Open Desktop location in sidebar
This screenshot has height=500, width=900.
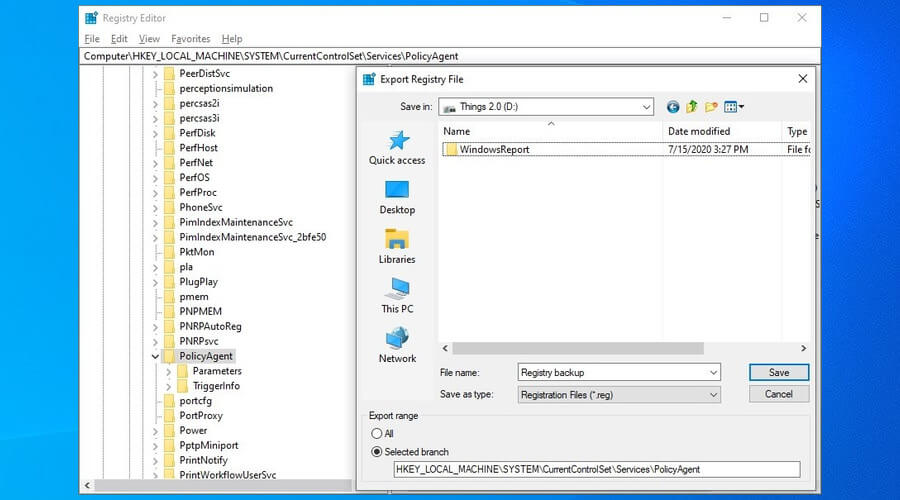[397, 197]
